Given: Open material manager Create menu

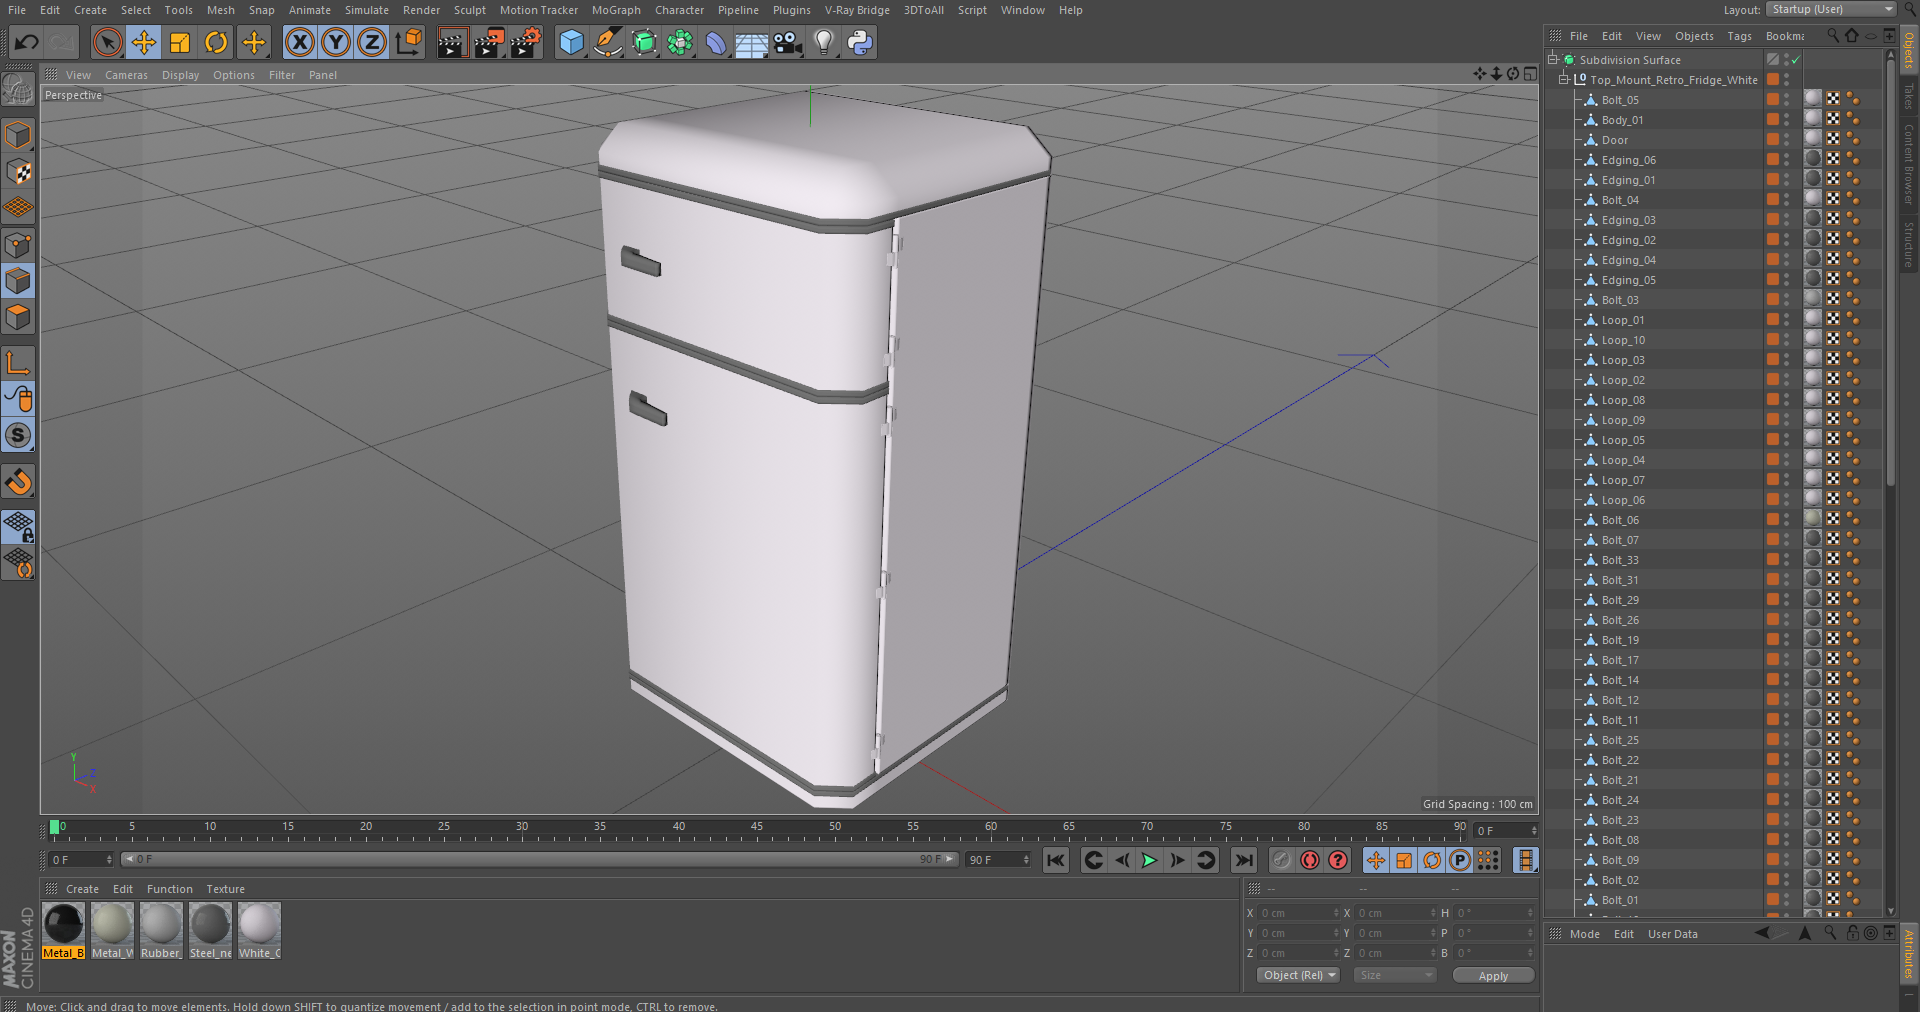Looking at the screenshot, I should pyautogui.click(x=82, y=889).
